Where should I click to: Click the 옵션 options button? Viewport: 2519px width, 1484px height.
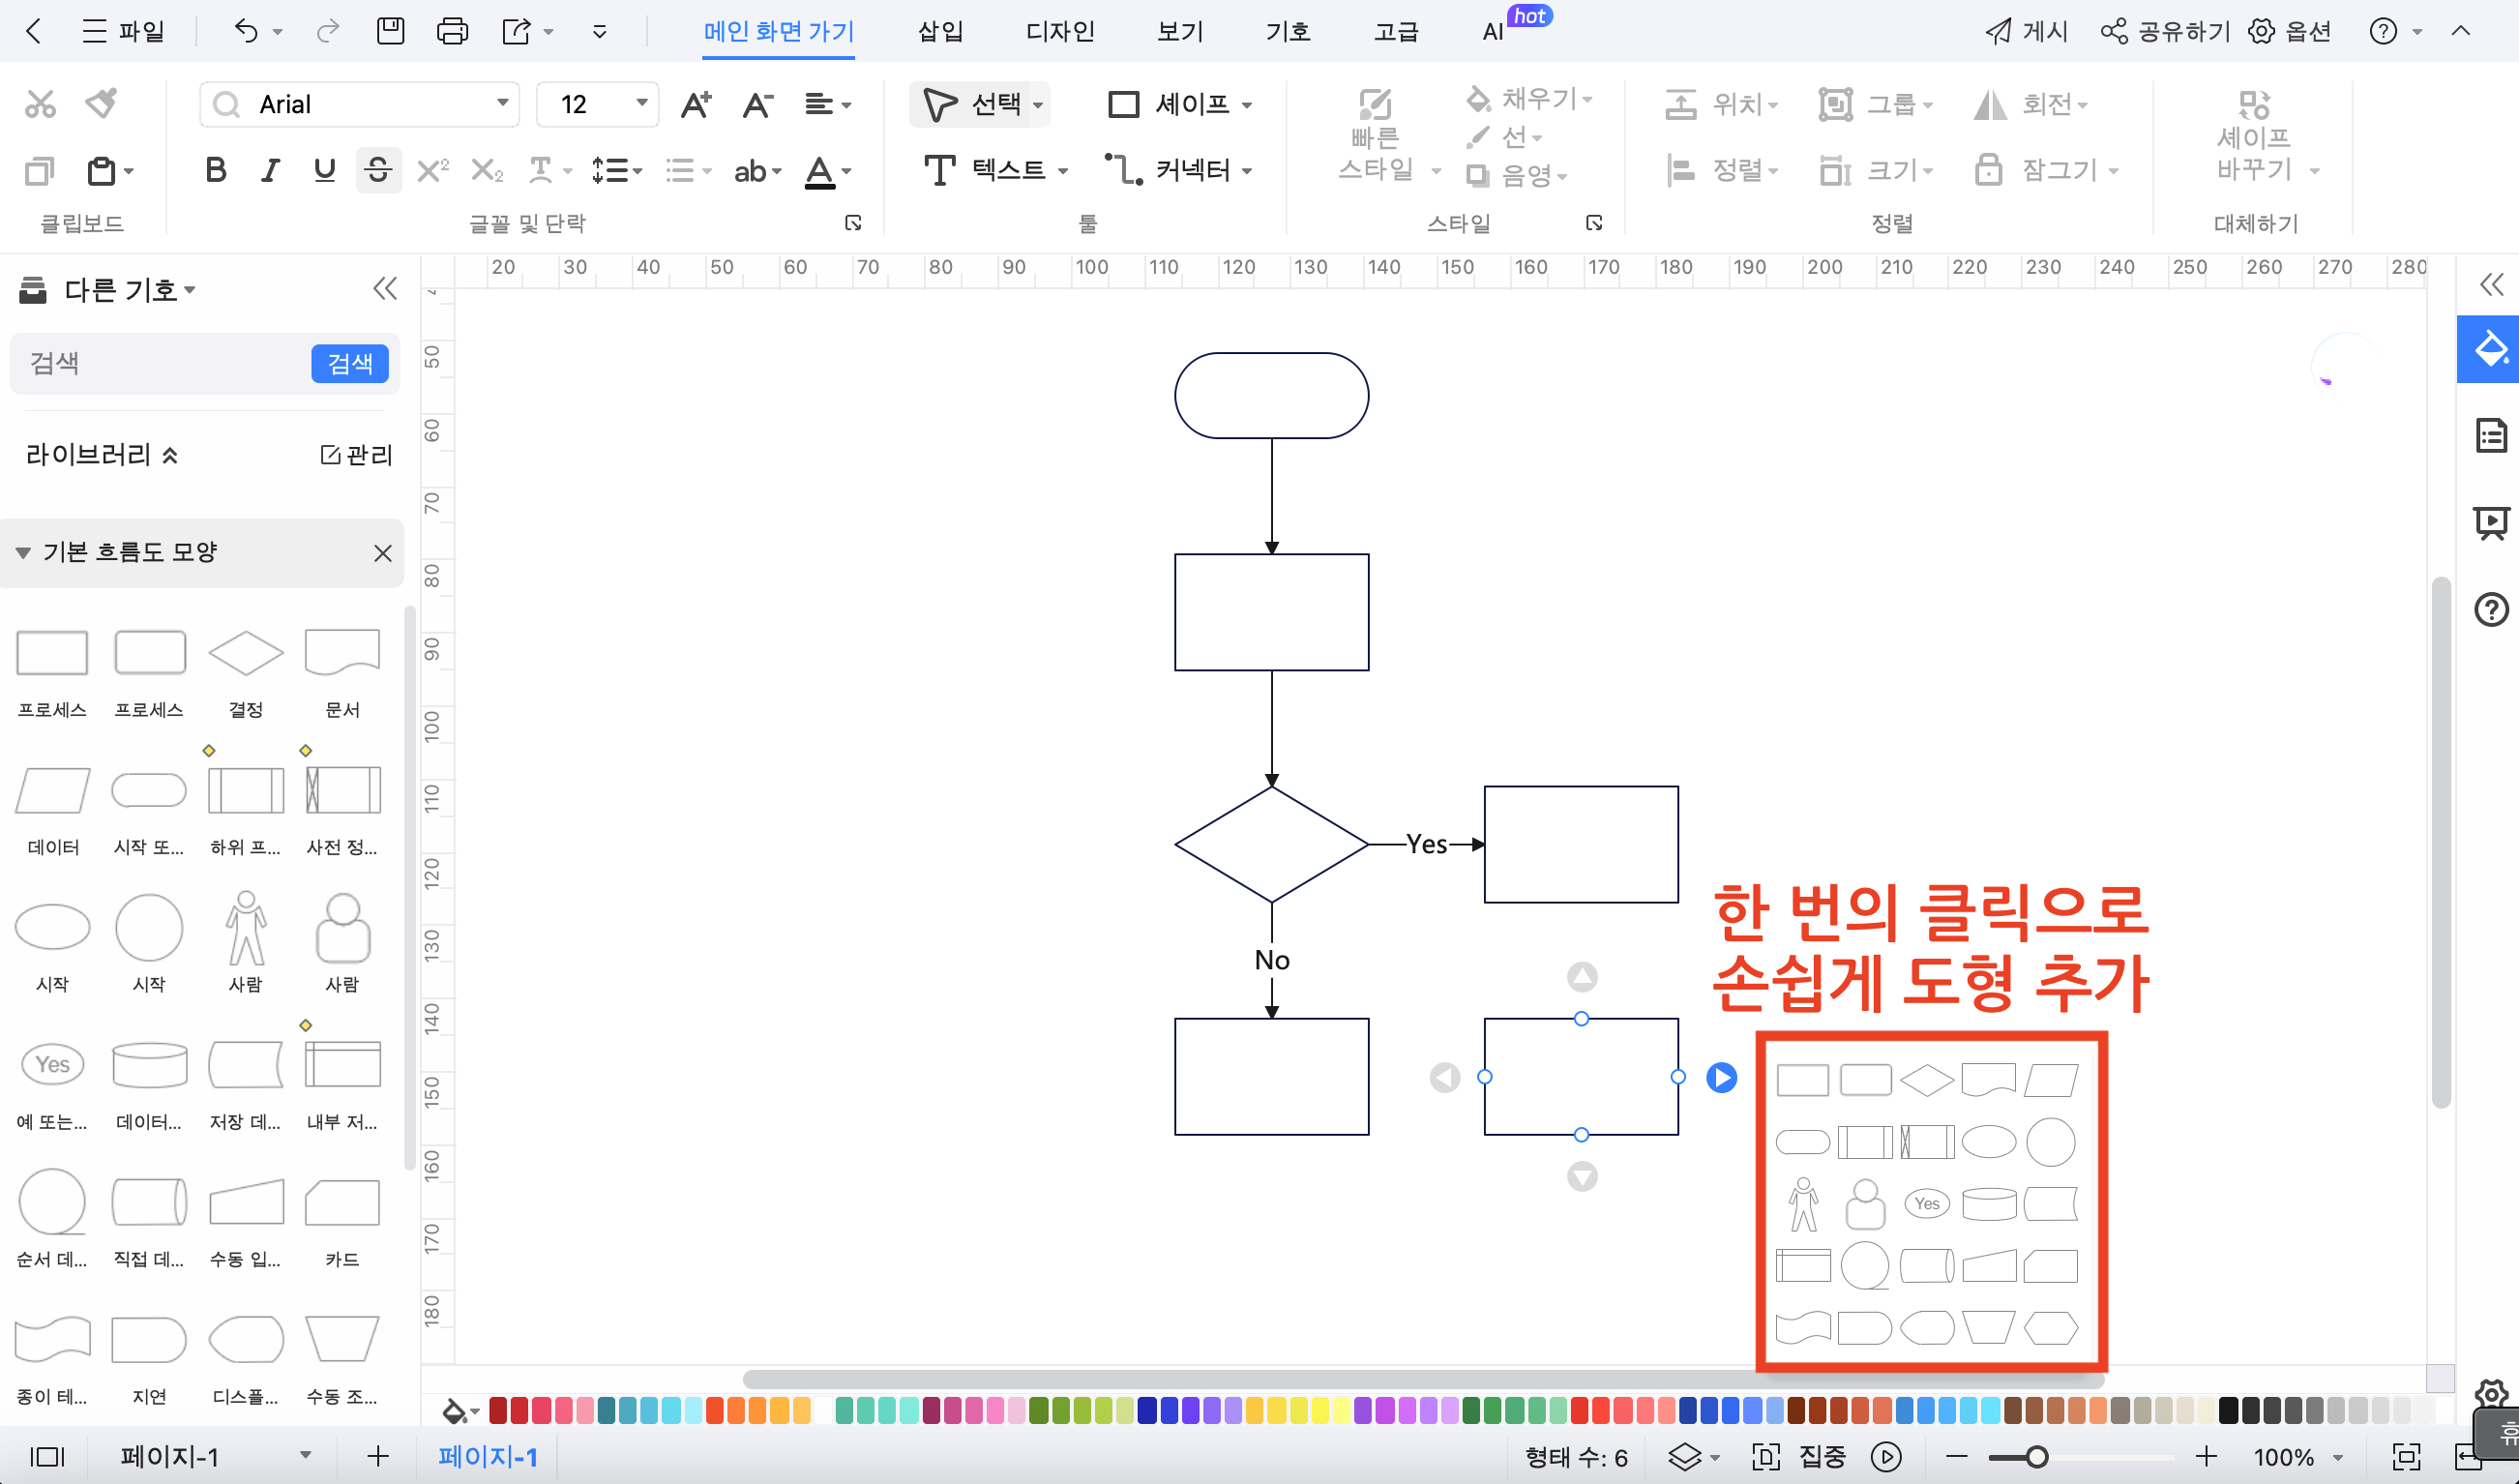click(2290, 31)
